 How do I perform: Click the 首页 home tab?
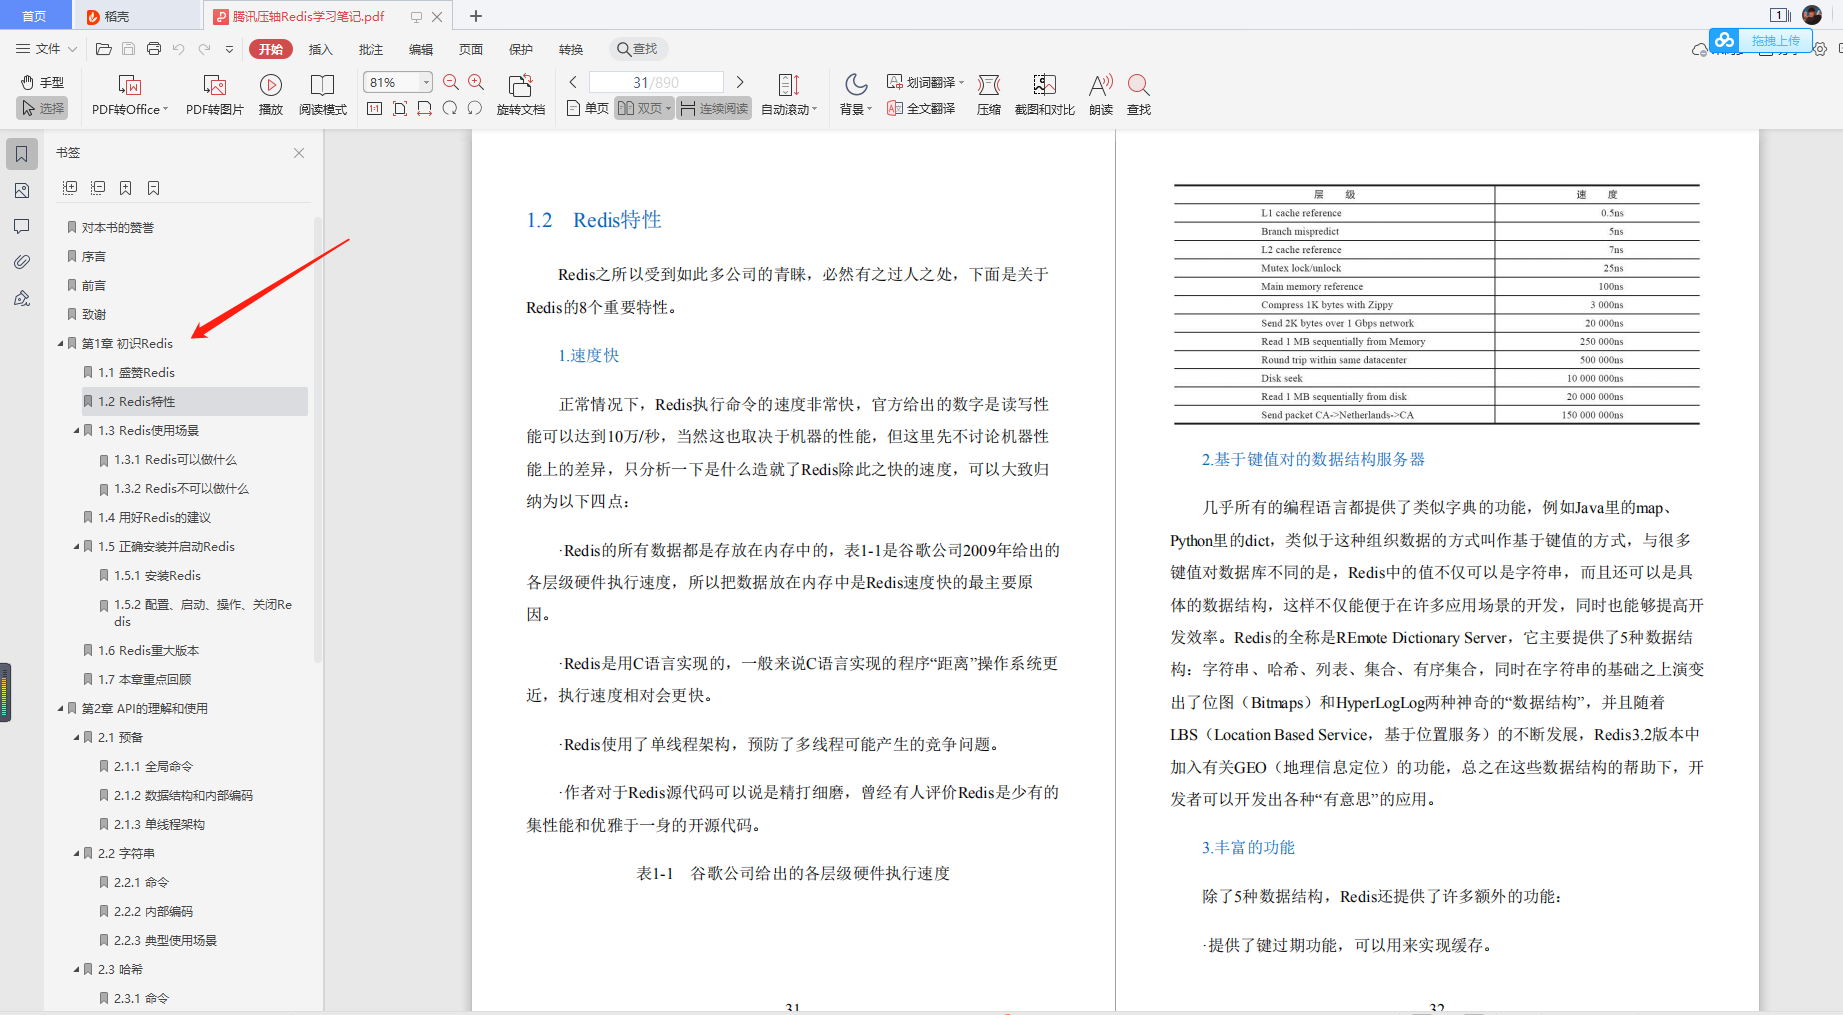(35, 16)
